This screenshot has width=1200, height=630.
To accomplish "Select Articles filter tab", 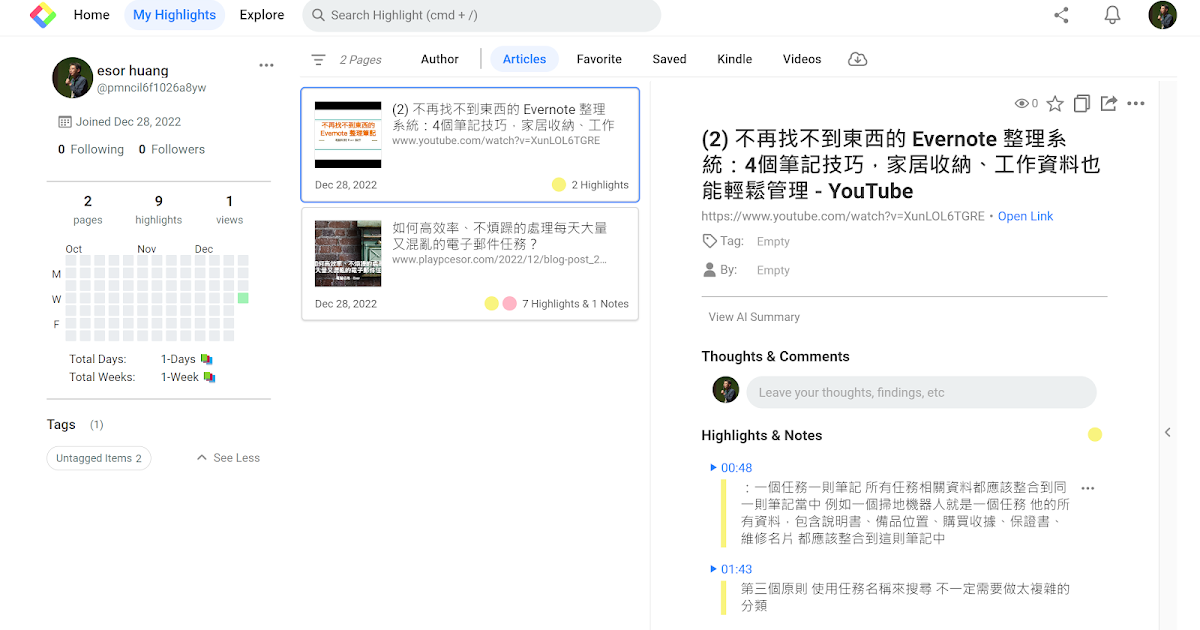I will point(524,59).
